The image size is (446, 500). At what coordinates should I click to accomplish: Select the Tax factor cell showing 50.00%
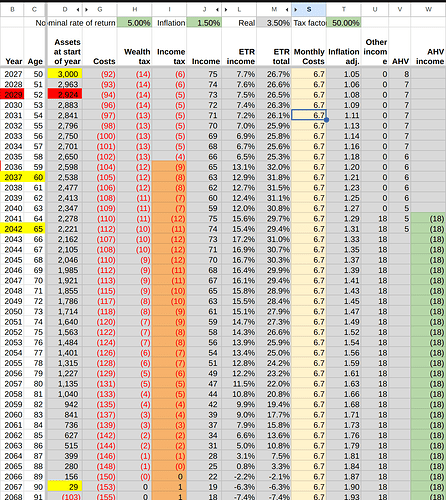pyautogui.click(x=344, y=23)
